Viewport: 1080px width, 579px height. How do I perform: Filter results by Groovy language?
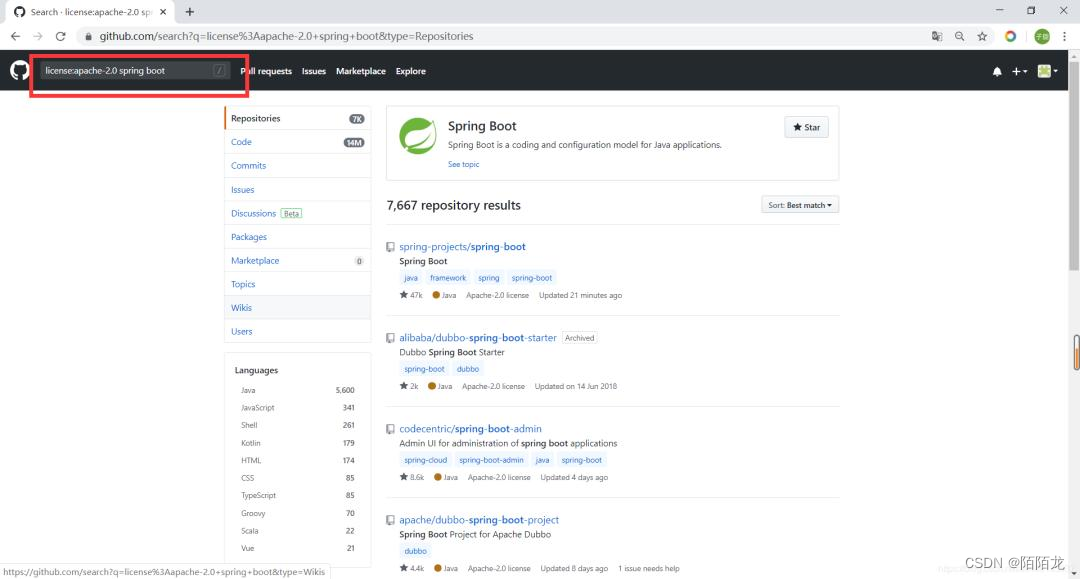click(x=298, y=513)
